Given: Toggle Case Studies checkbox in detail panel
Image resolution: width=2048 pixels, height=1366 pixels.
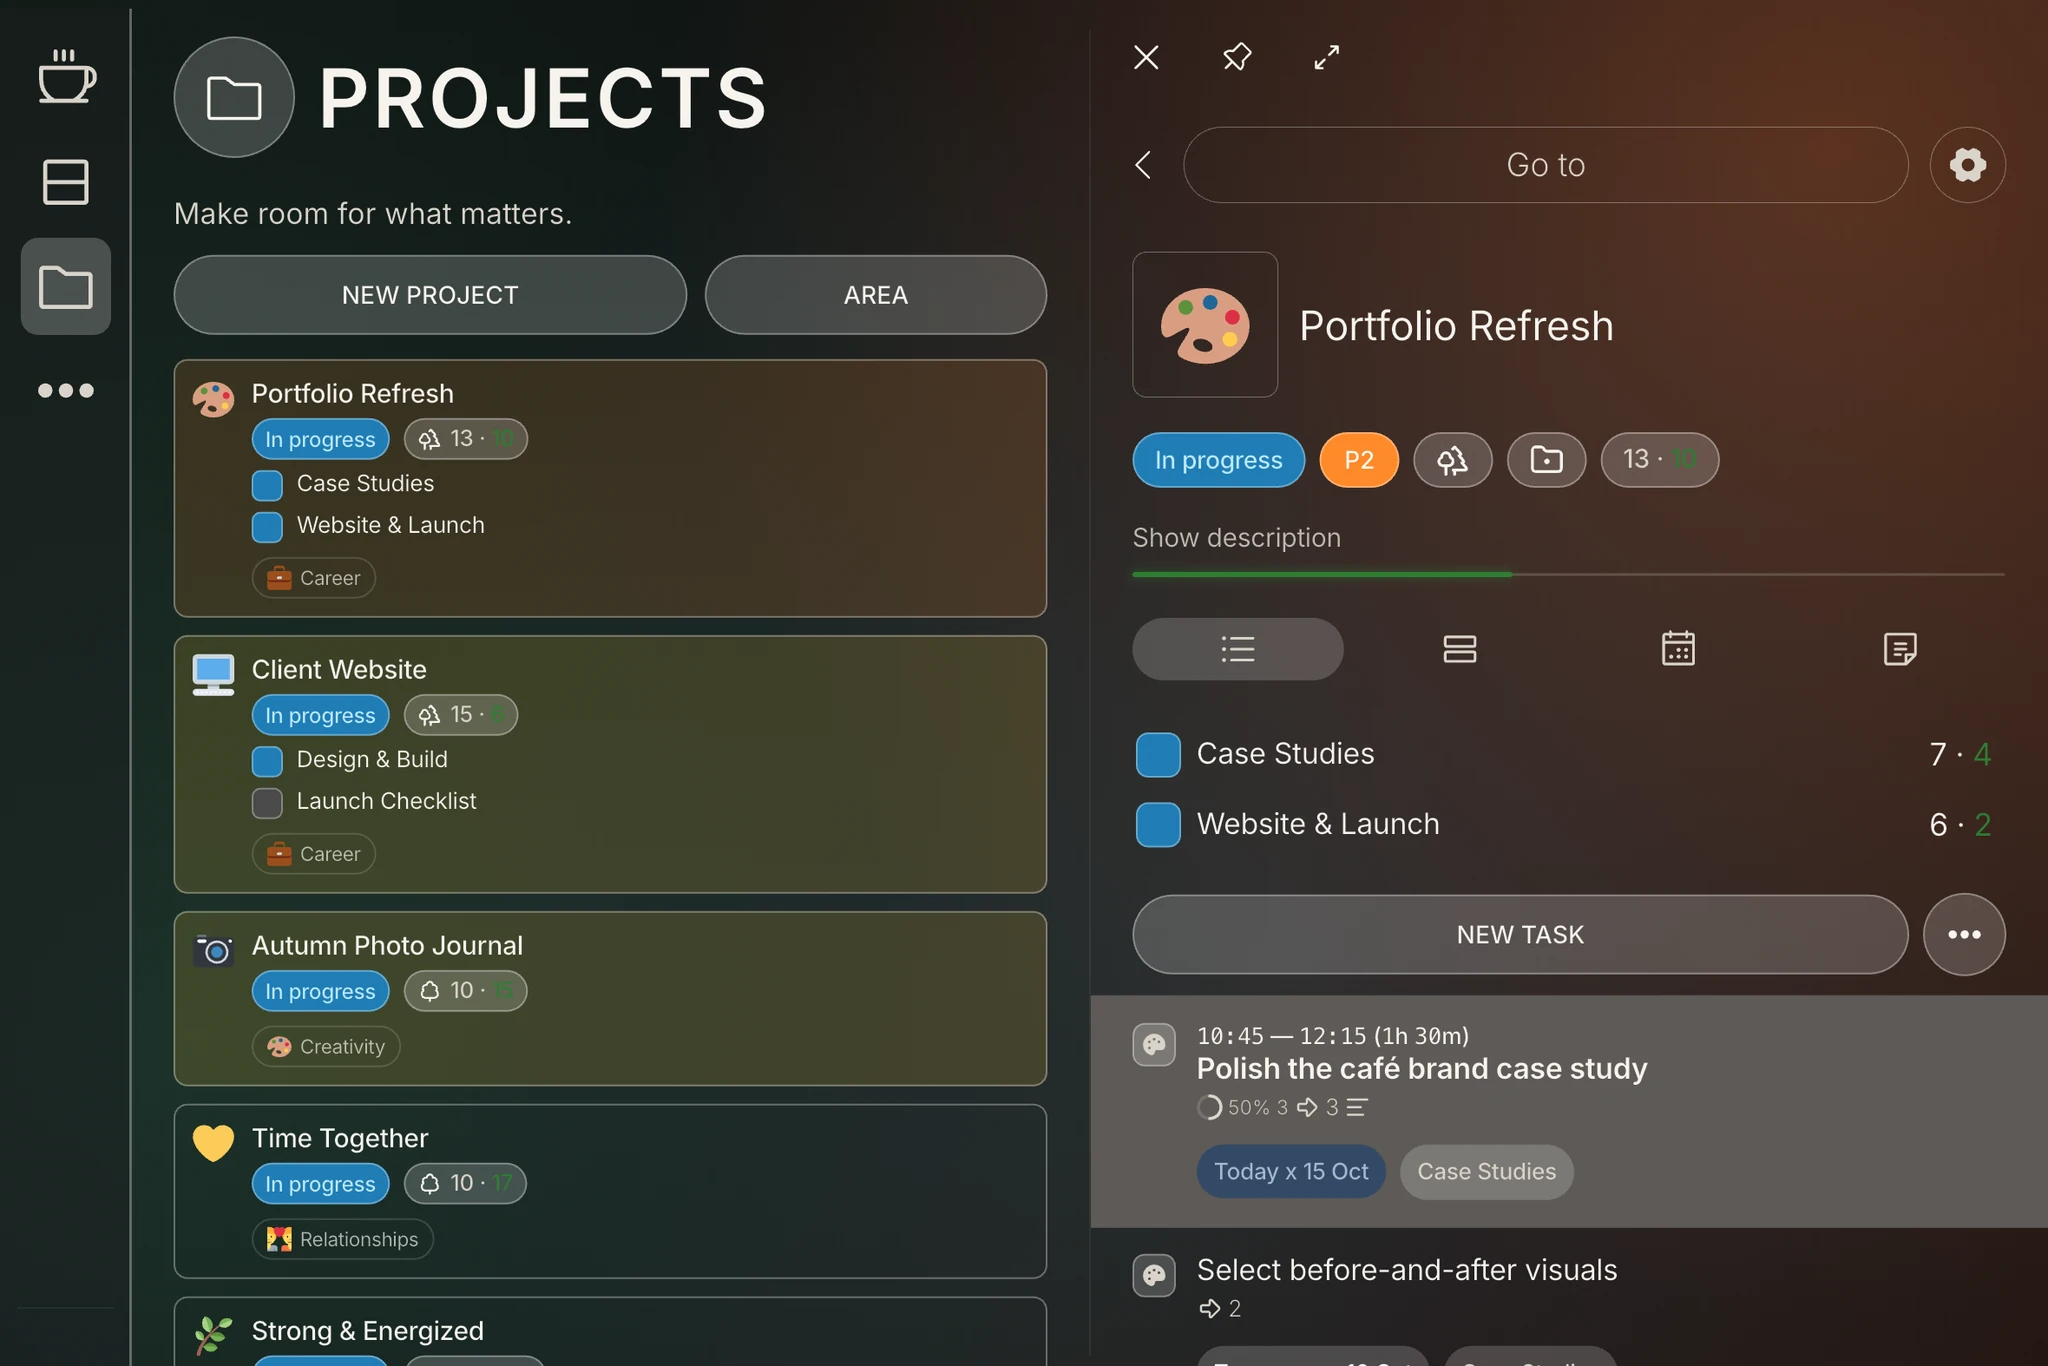Looking at the screenshot, I should pyautogui.click(x=1158, y=754).
